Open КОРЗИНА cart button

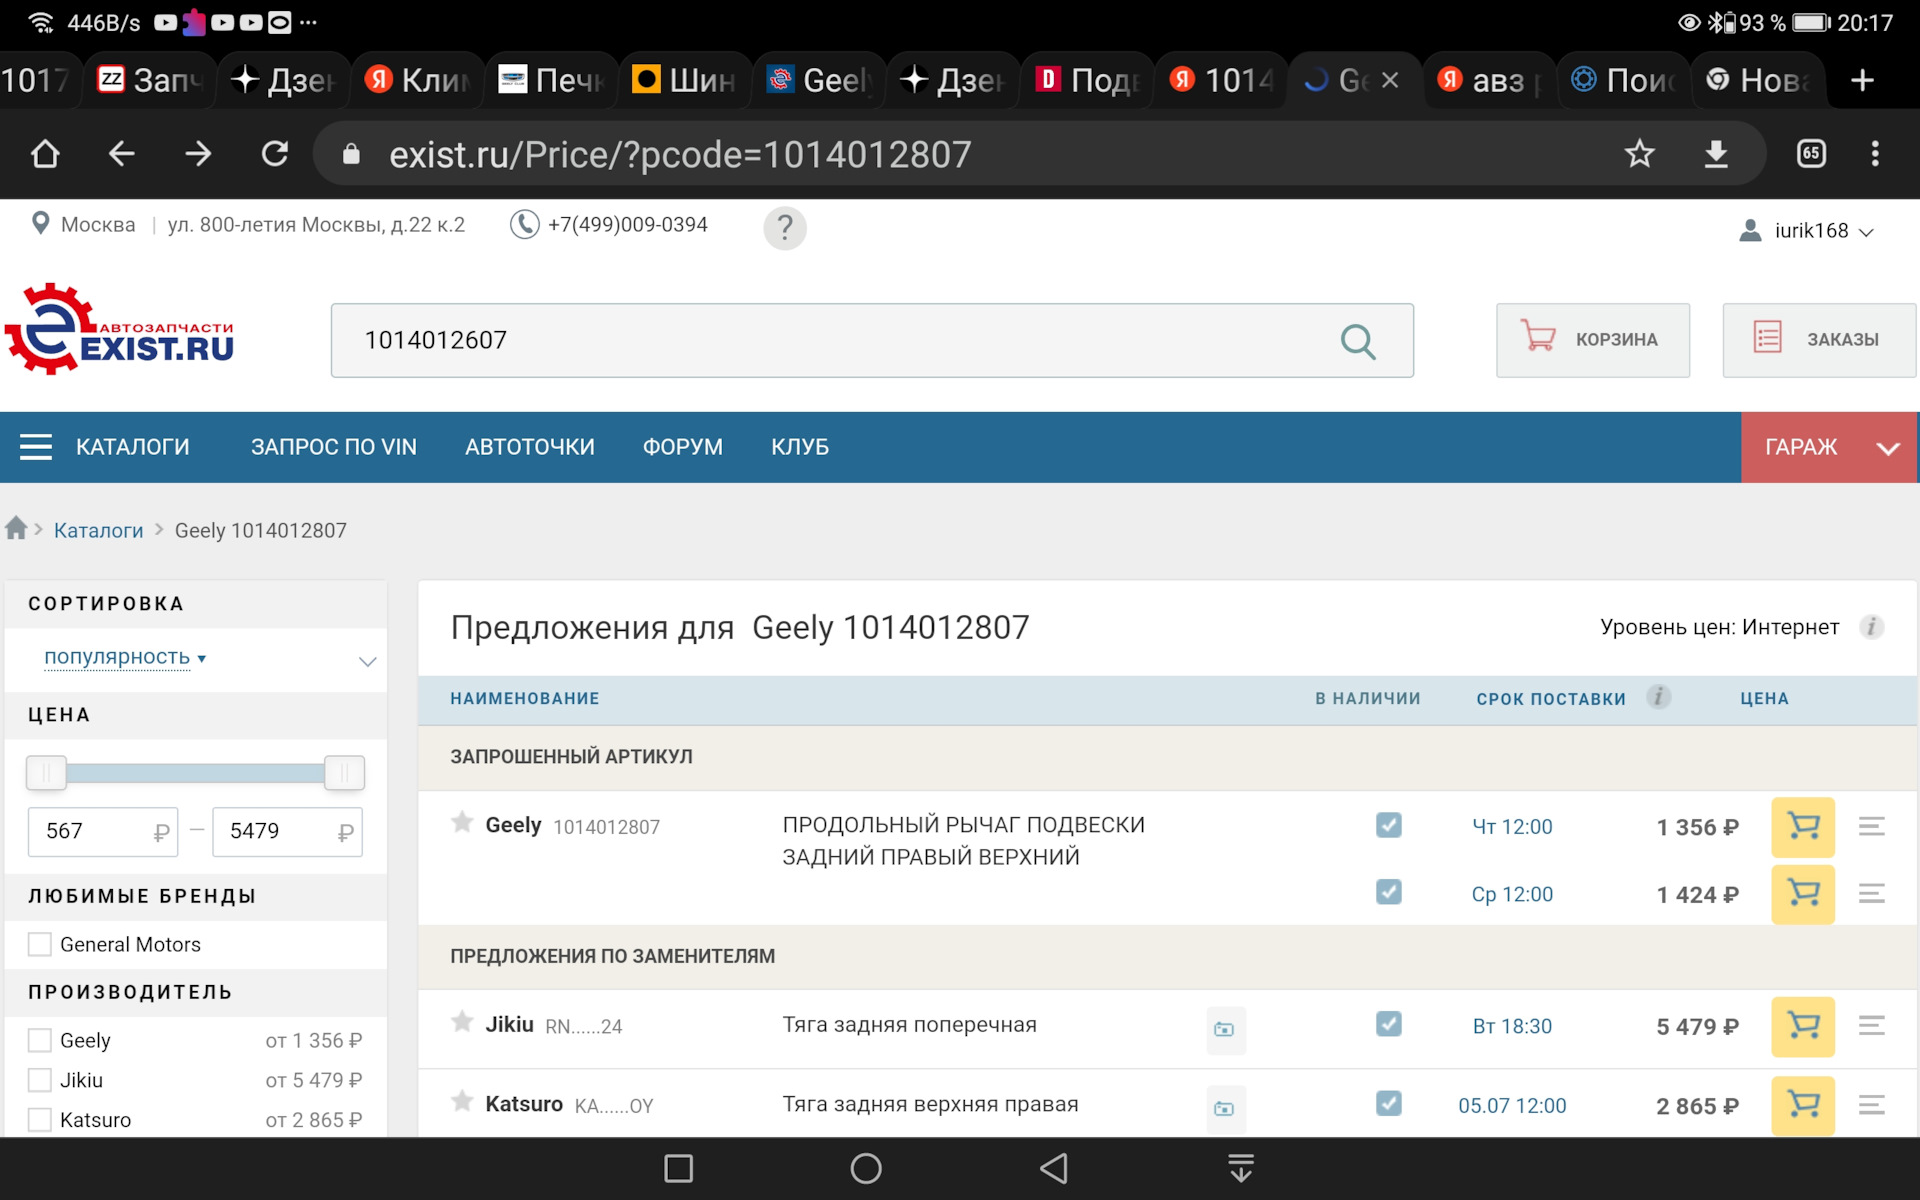coord(1593,340)
